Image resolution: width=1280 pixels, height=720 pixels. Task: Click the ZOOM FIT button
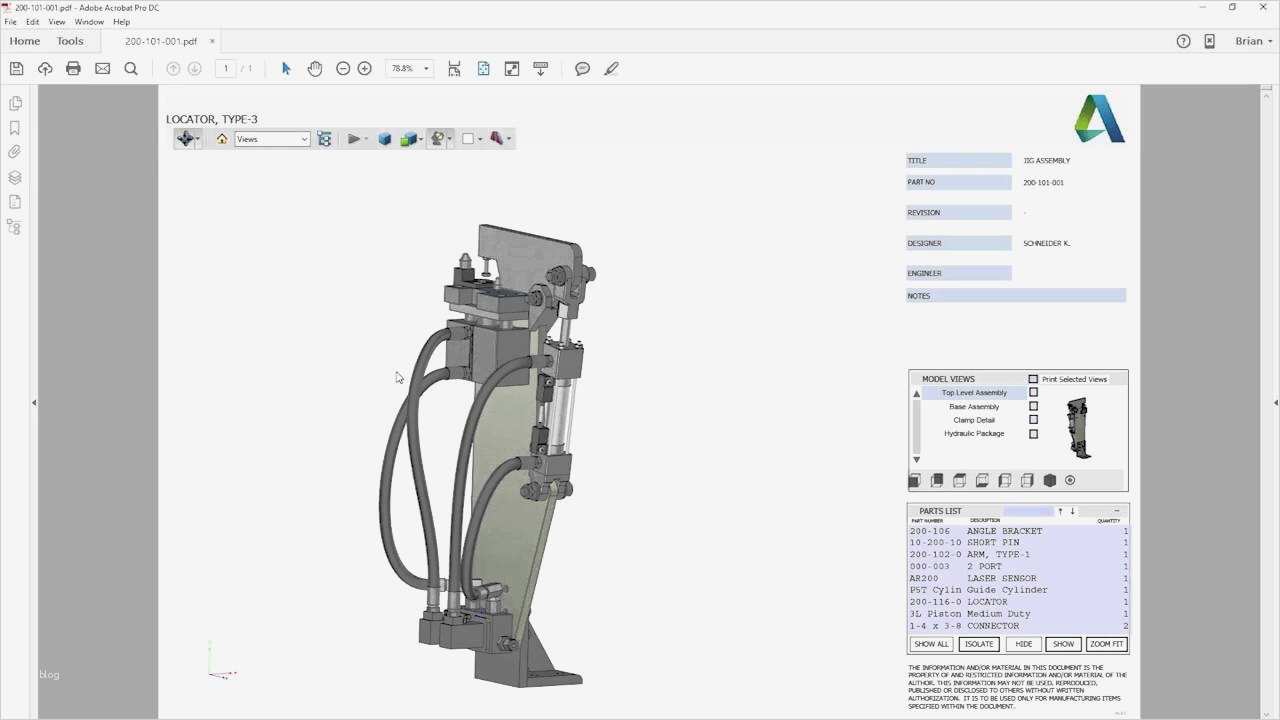[x=1106, y=644]
